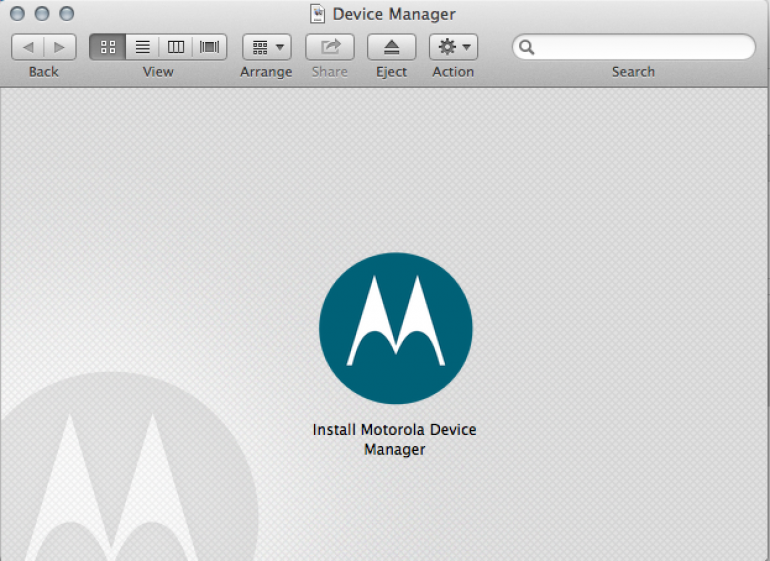The height and width of the screenshot is (561, 770).
Task: Select the Install Motorola Device Manager label
Action: coord(394,440)
